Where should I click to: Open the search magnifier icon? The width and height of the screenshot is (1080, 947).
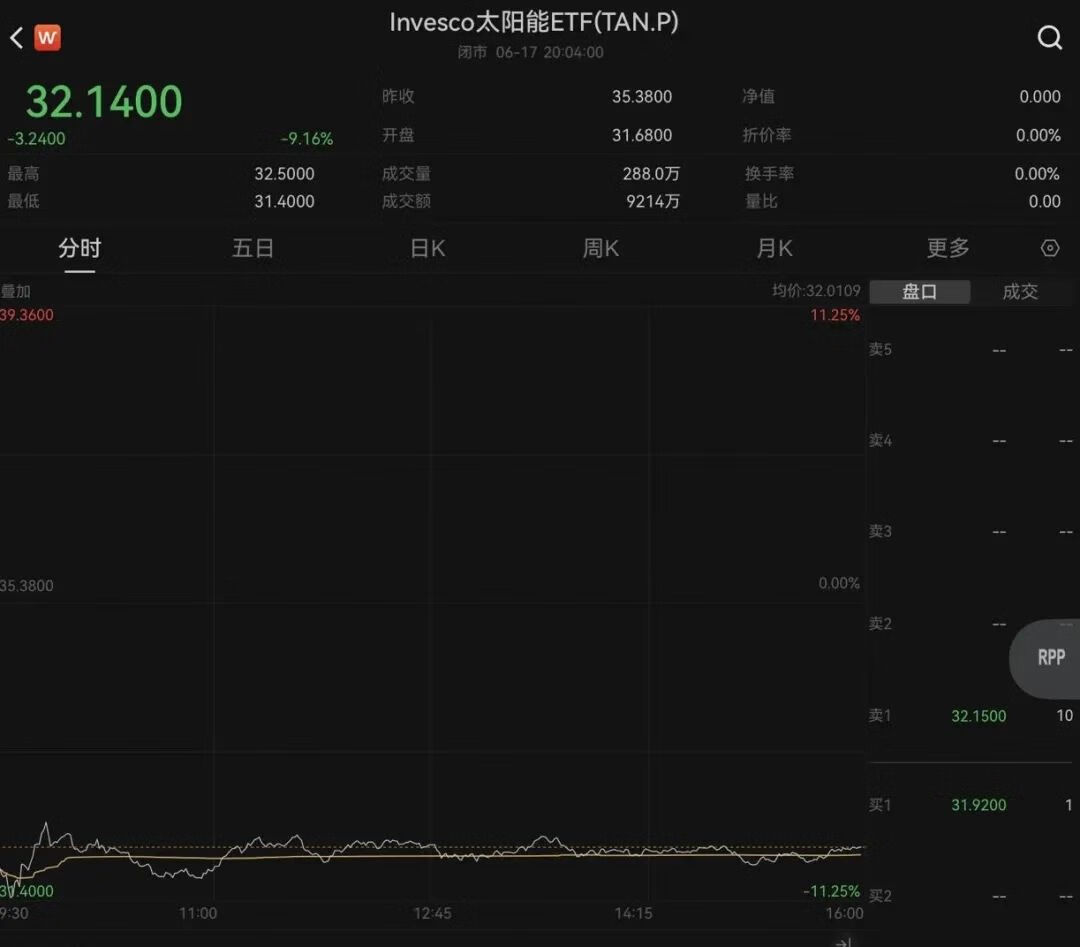tap(1050, 37)
